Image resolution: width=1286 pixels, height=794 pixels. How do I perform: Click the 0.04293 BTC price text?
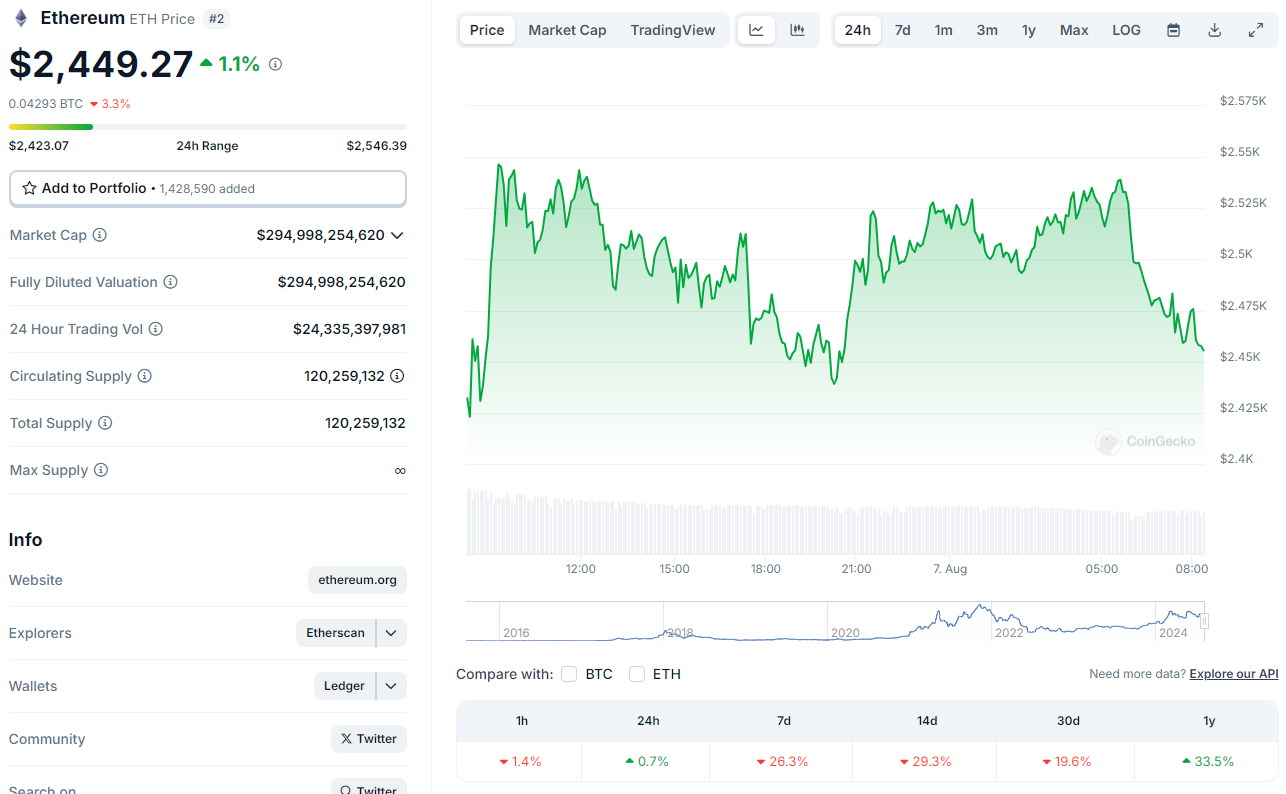[x=46, y=103]
